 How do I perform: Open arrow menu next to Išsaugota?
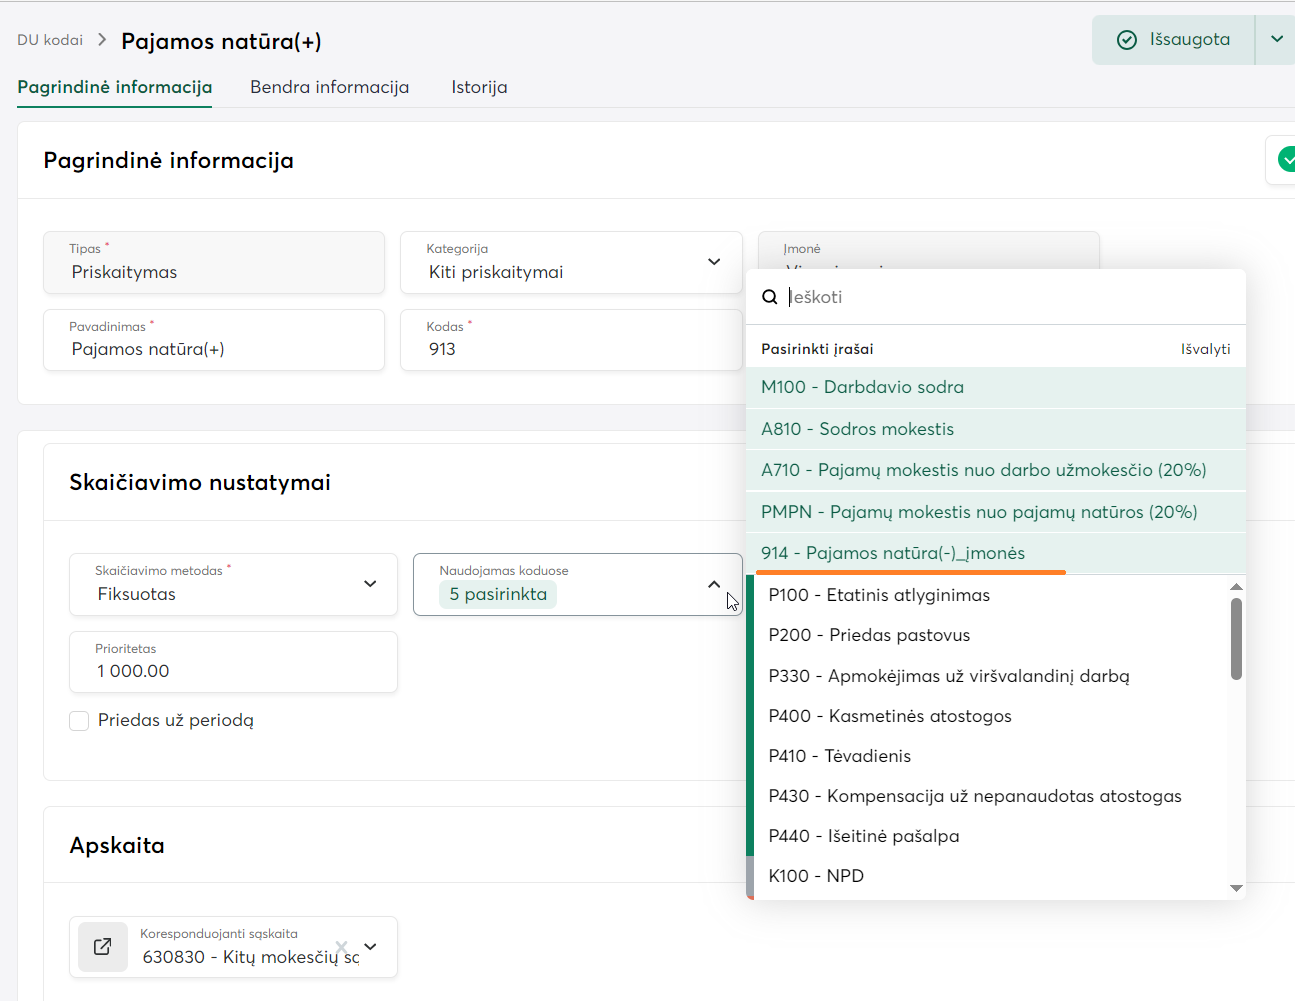tap(1276, 40)
